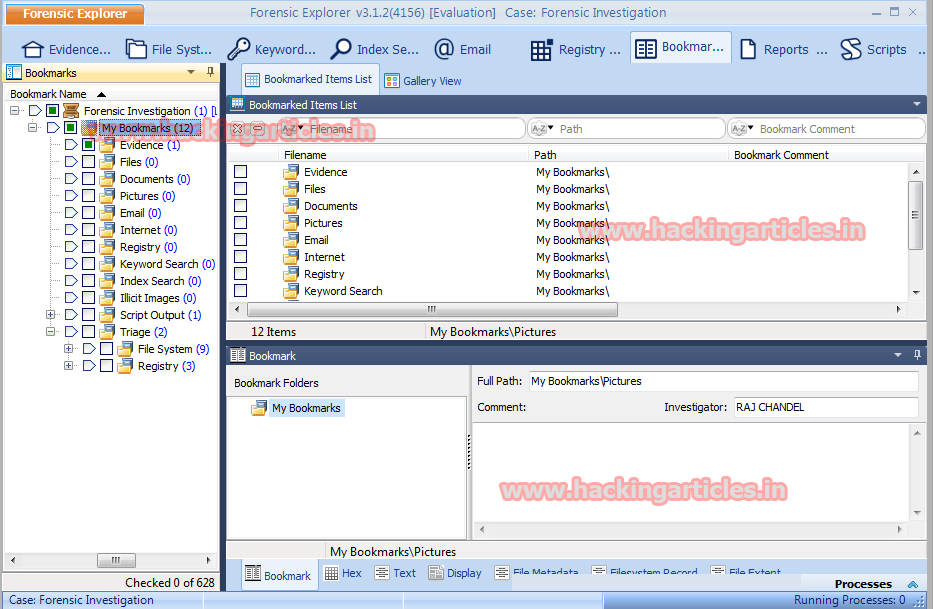Collapse the Forensic Investigation tree node
This screenshot has width=933, height=609.
click(15, 111)
